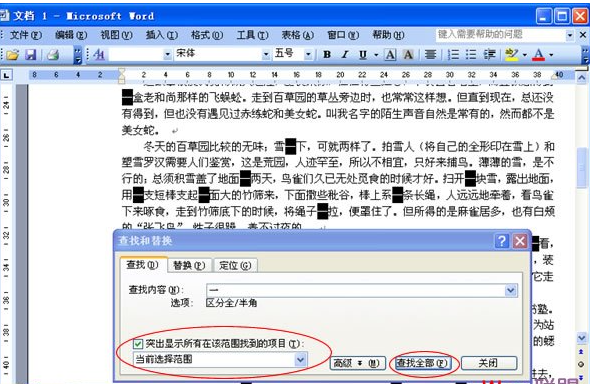Open the Tools menu
The width and height of the screenshot is (590, 384).
click(252, 35)
